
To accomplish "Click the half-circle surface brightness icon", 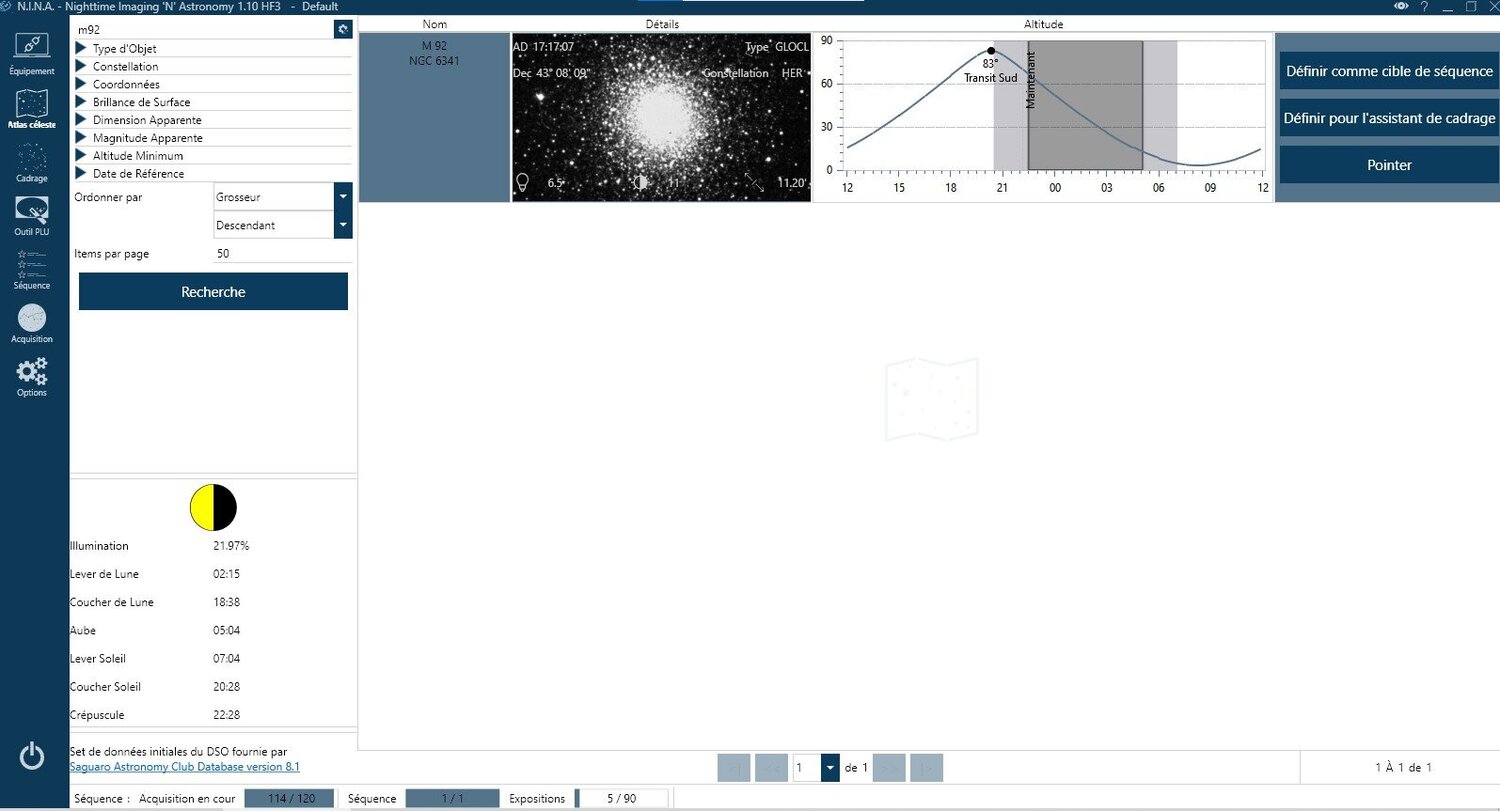I will 641,182.
